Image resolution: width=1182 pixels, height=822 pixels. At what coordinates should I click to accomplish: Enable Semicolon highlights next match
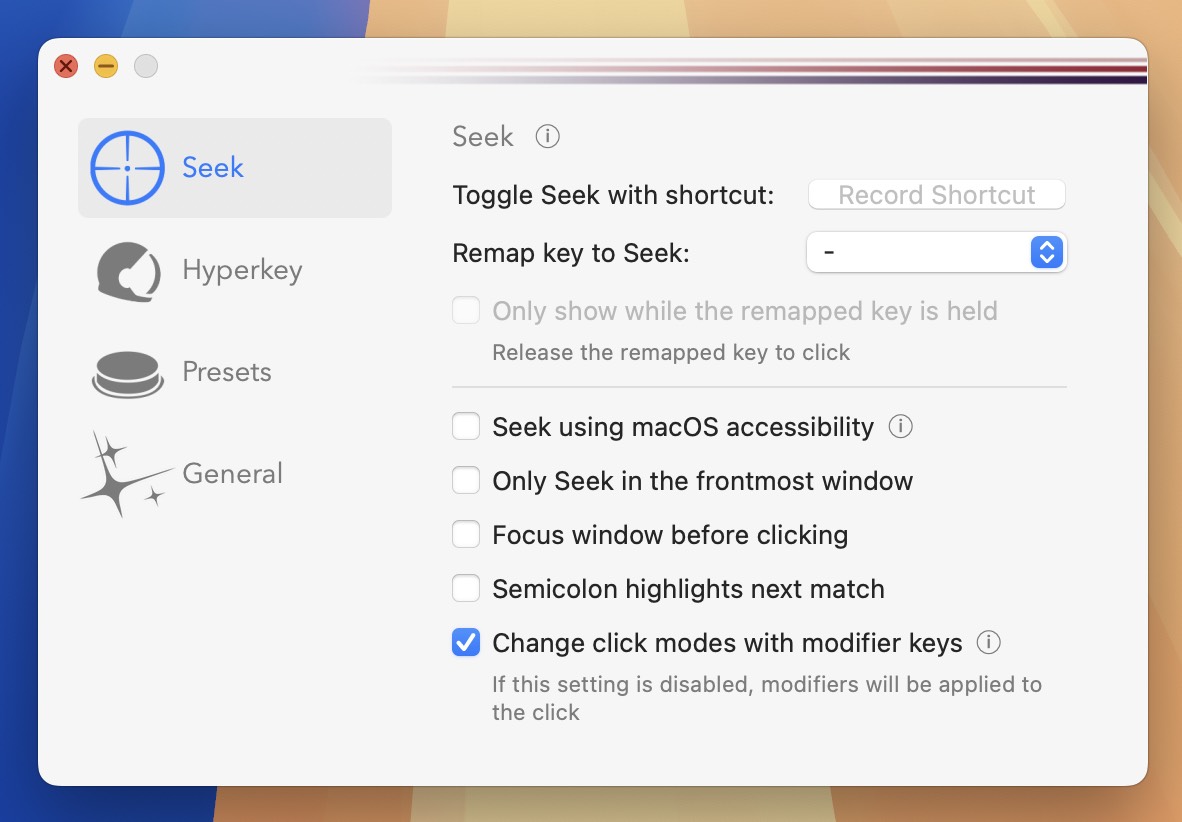465,588
